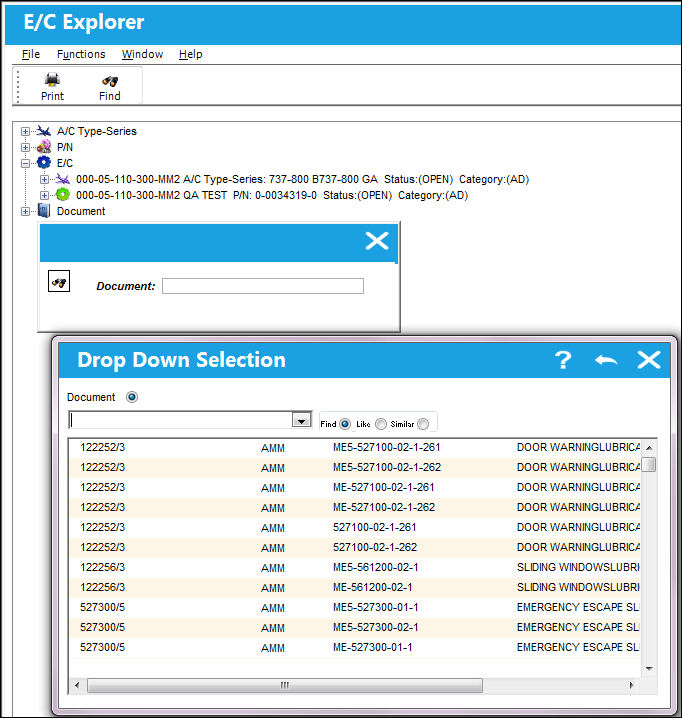682x718 pixels.
Task: Click the horizontal scrollbar left arrow
Action: (x=77, y=685)
